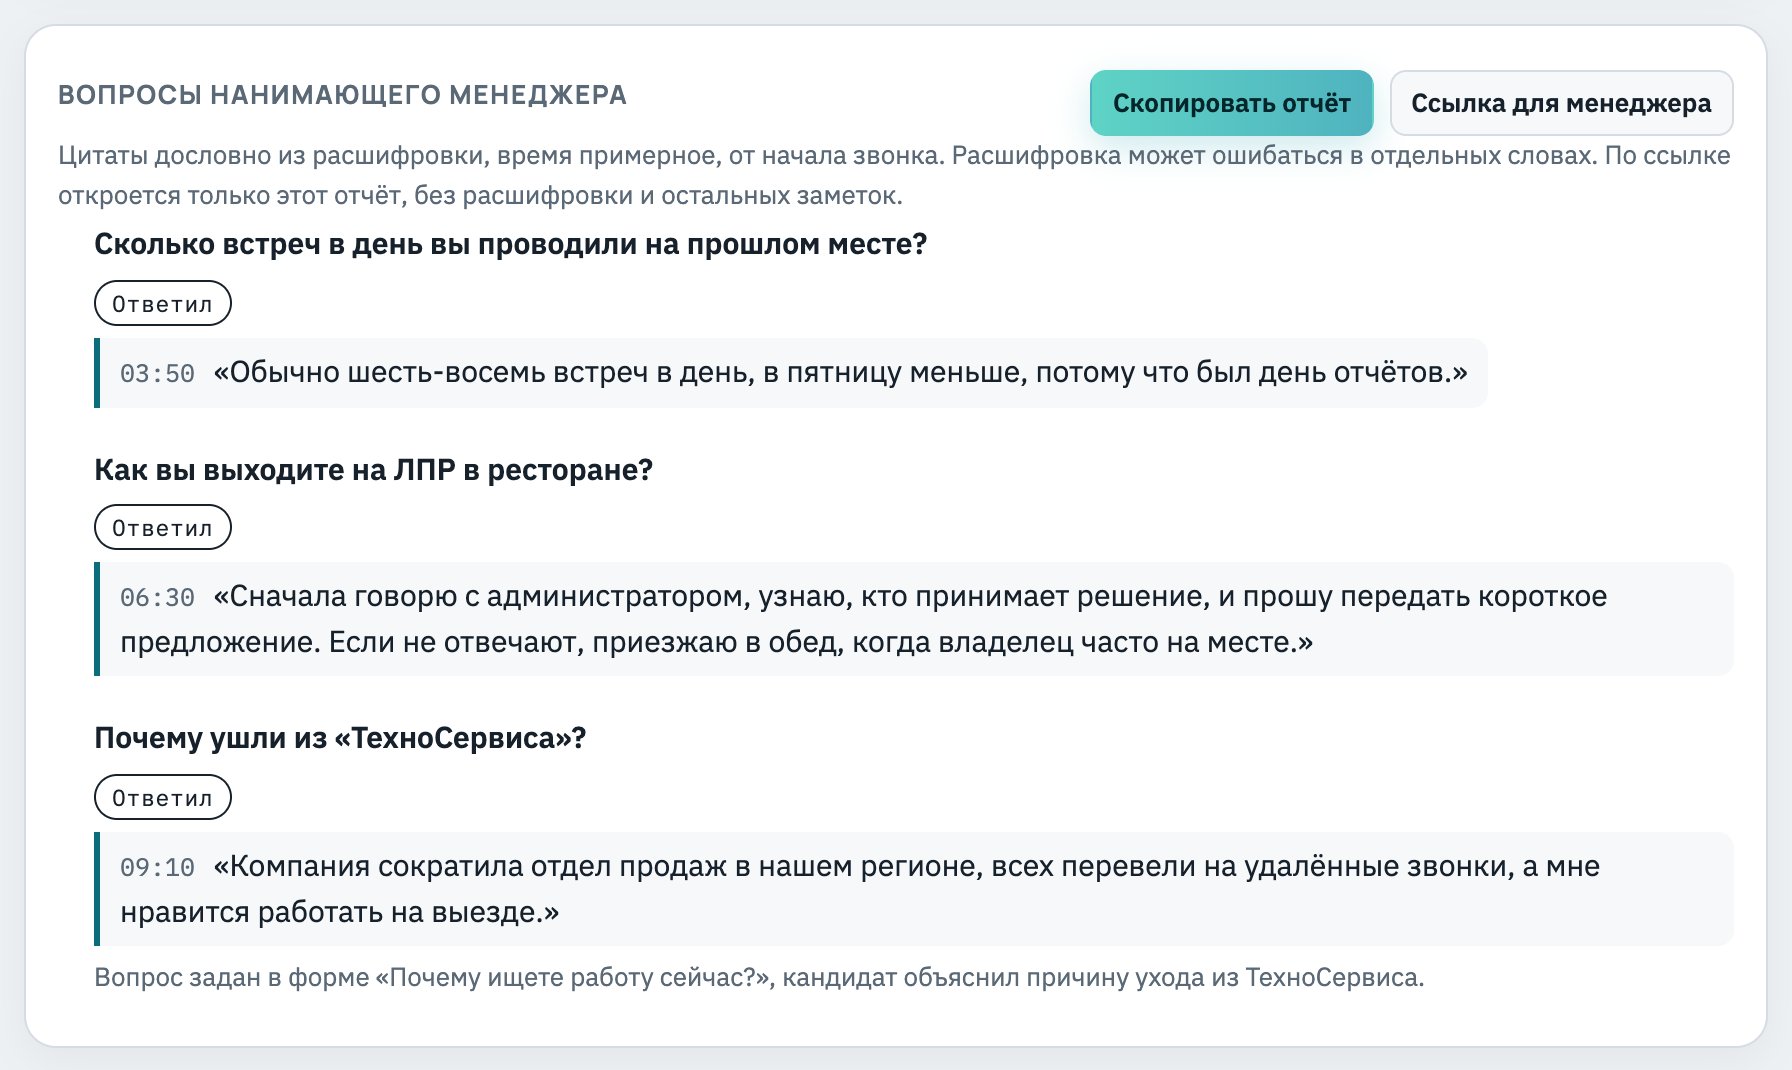This screenshot has width=1792, height=1070.
Task: Click «Ответил» badge under ЛПР question
Action: point(163,527)
